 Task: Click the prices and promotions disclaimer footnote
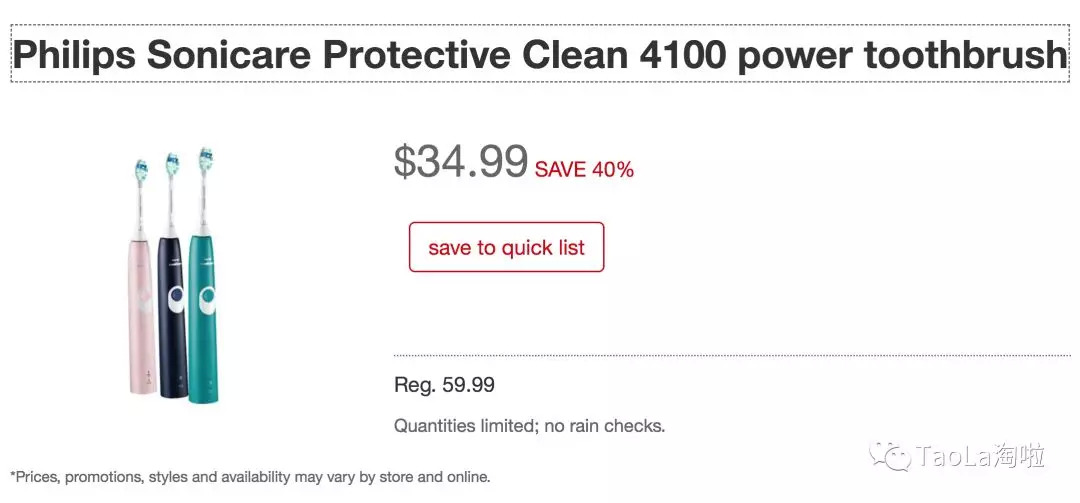click(250, 477)
